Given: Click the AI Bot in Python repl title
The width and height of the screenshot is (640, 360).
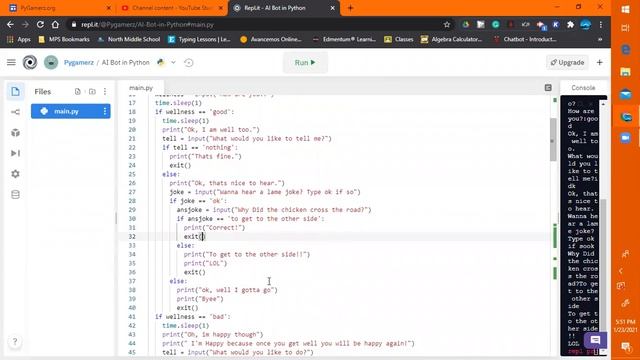Looking at the screenshot, I should [126, 62].
